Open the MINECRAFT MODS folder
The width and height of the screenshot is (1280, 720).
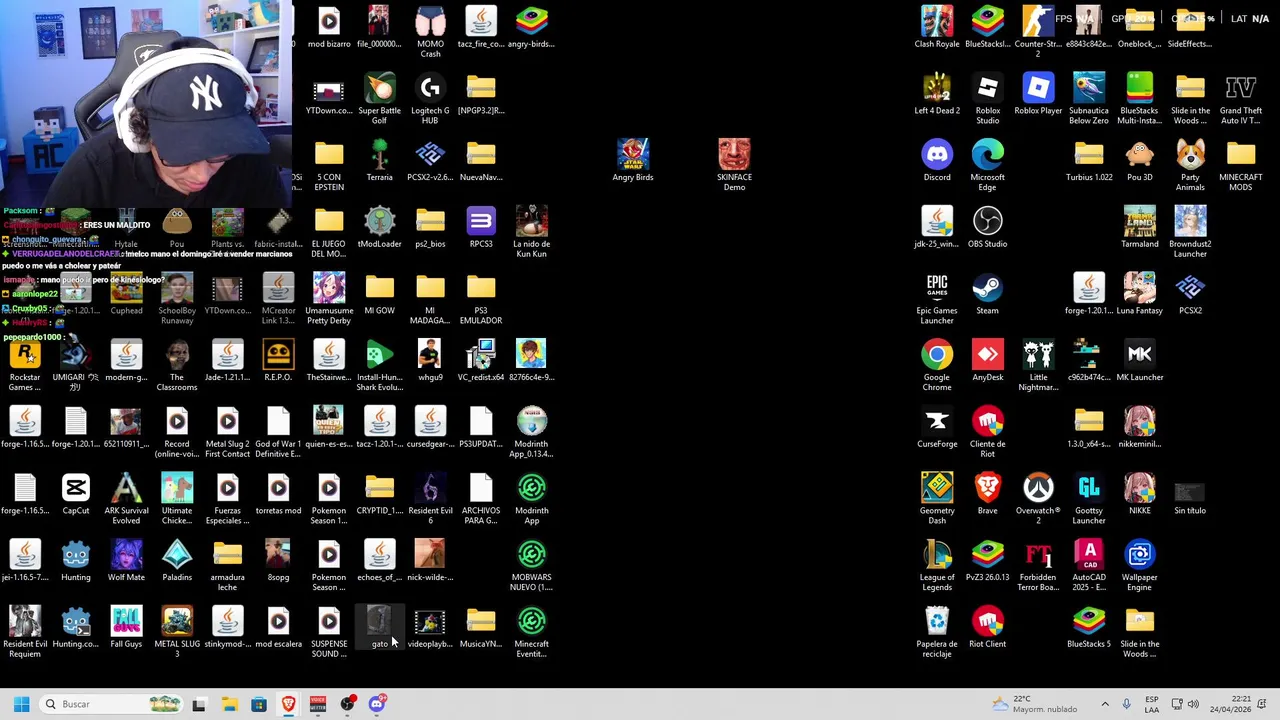coord(1241,165)
